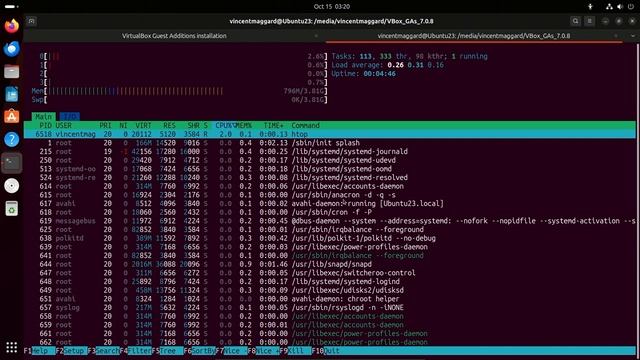
Task: Click F3 Search in htop footer
Action: point(103,351)
